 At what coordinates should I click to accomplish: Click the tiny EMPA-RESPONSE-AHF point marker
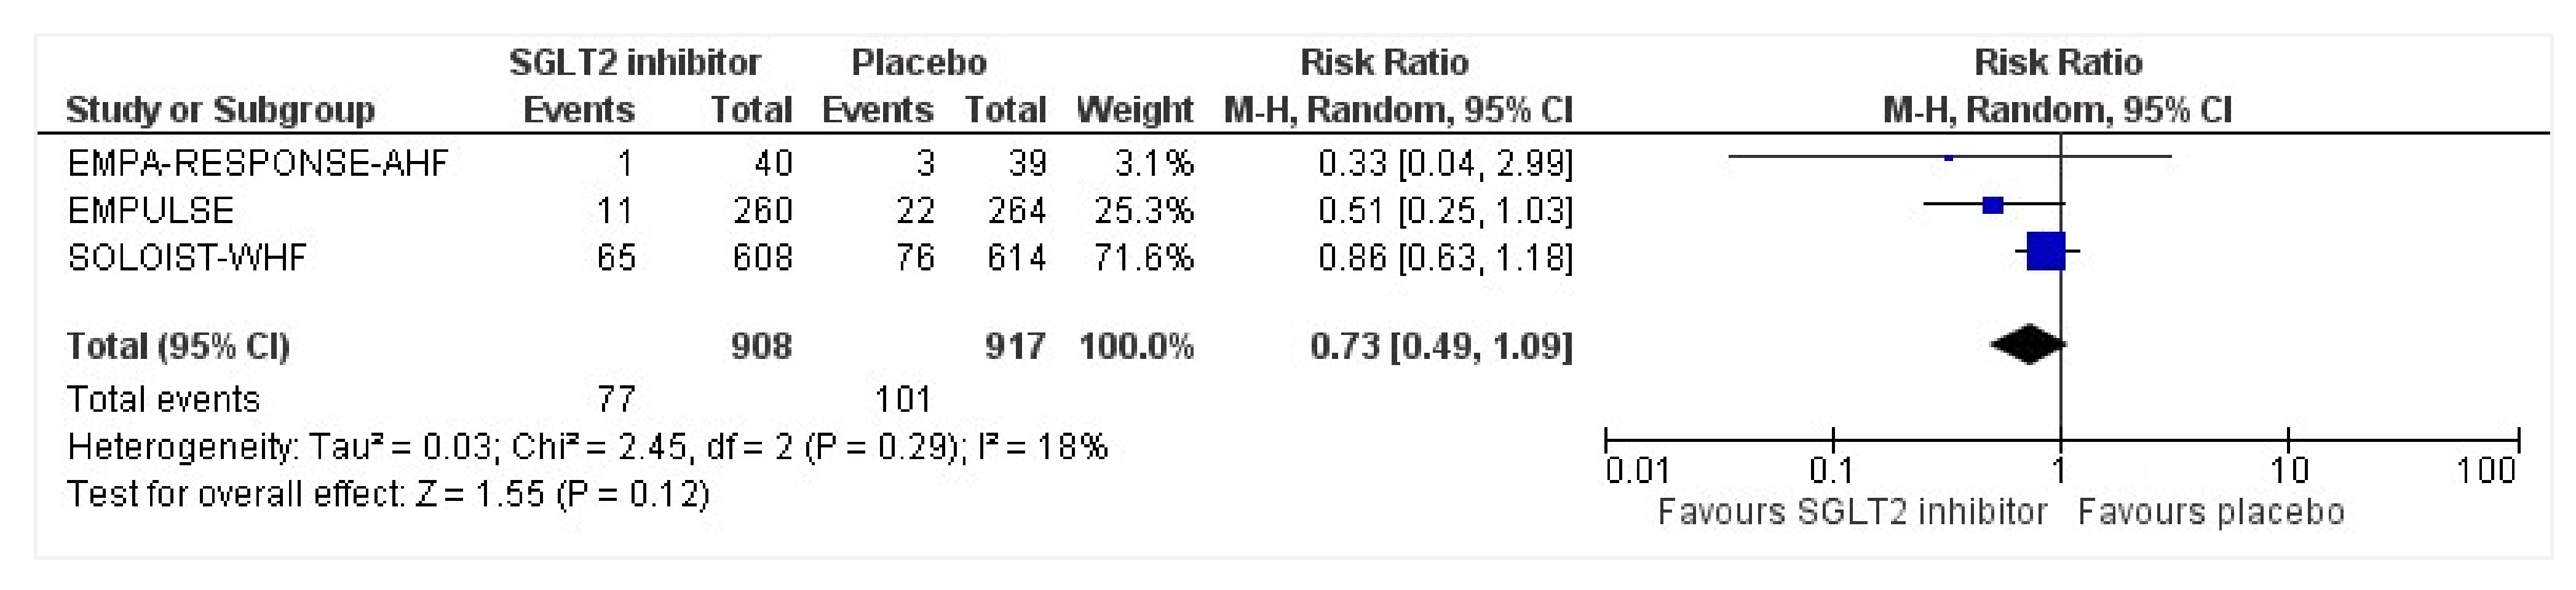pos(1948,157)
